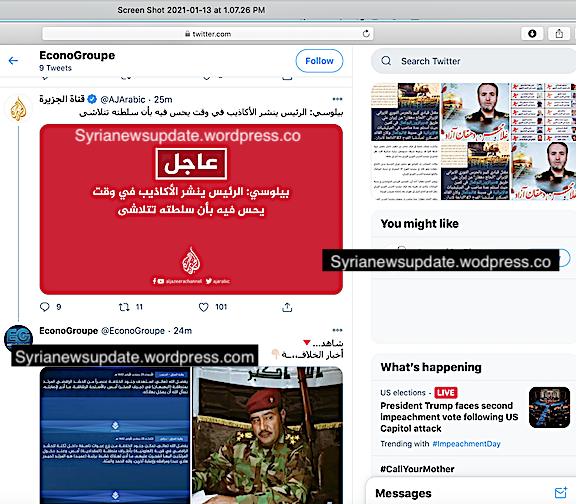This screenshot has width=576, height=504.
Task: Share the AJArabic tweet
Action: 287,307
